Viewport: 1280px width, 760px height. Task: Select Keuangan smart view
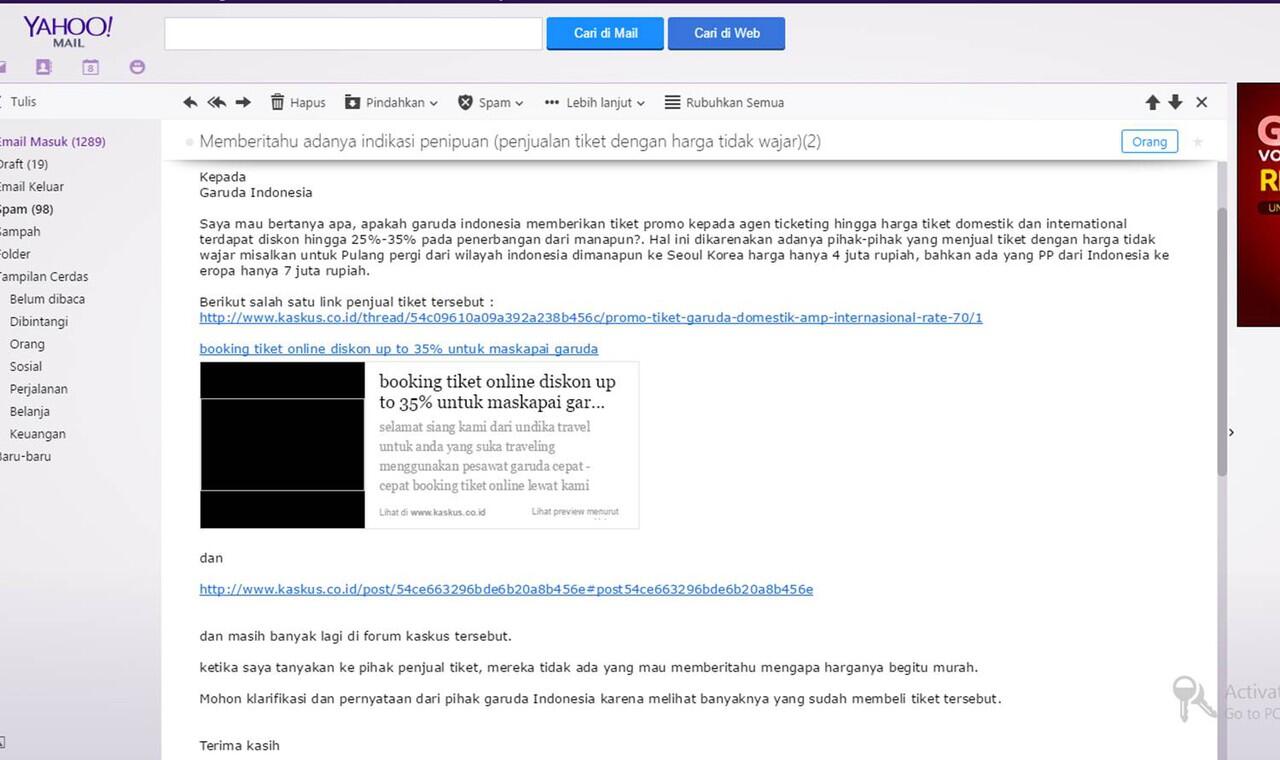(x=38, y=434)
